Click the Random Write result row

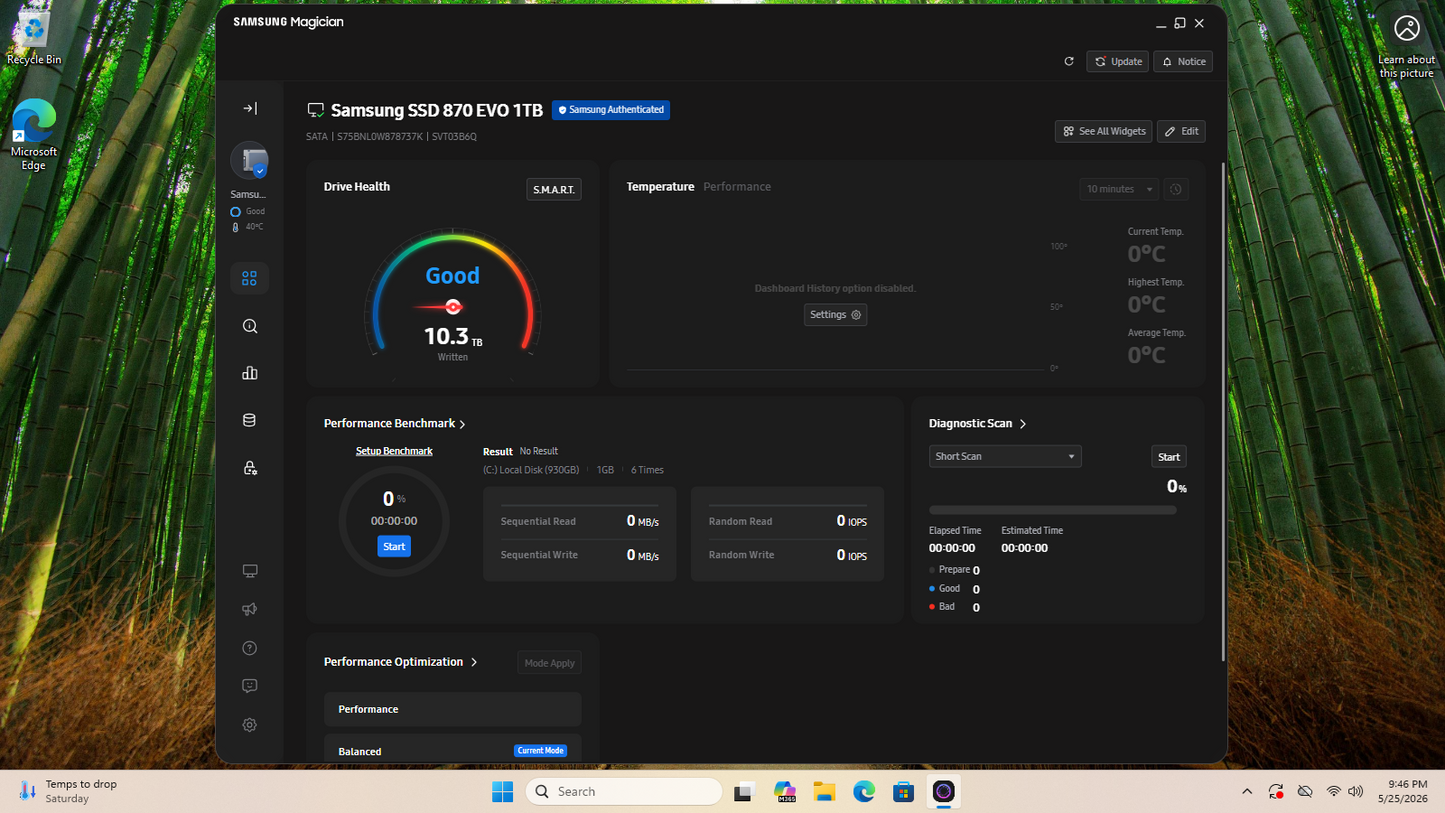point(788,555)
